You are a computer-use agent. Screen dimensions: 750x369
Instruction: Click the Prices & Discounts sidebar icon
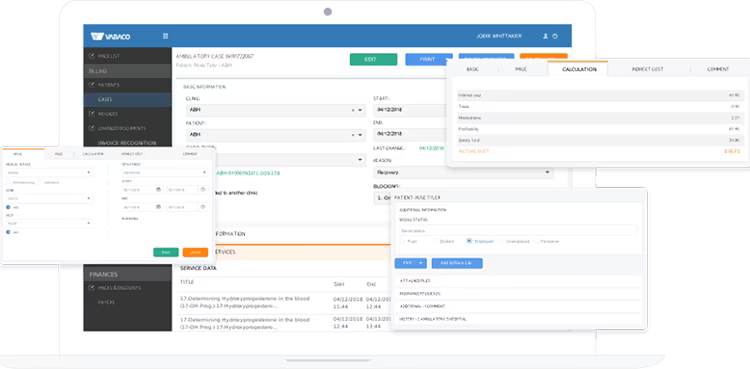(x=91, y=288)
